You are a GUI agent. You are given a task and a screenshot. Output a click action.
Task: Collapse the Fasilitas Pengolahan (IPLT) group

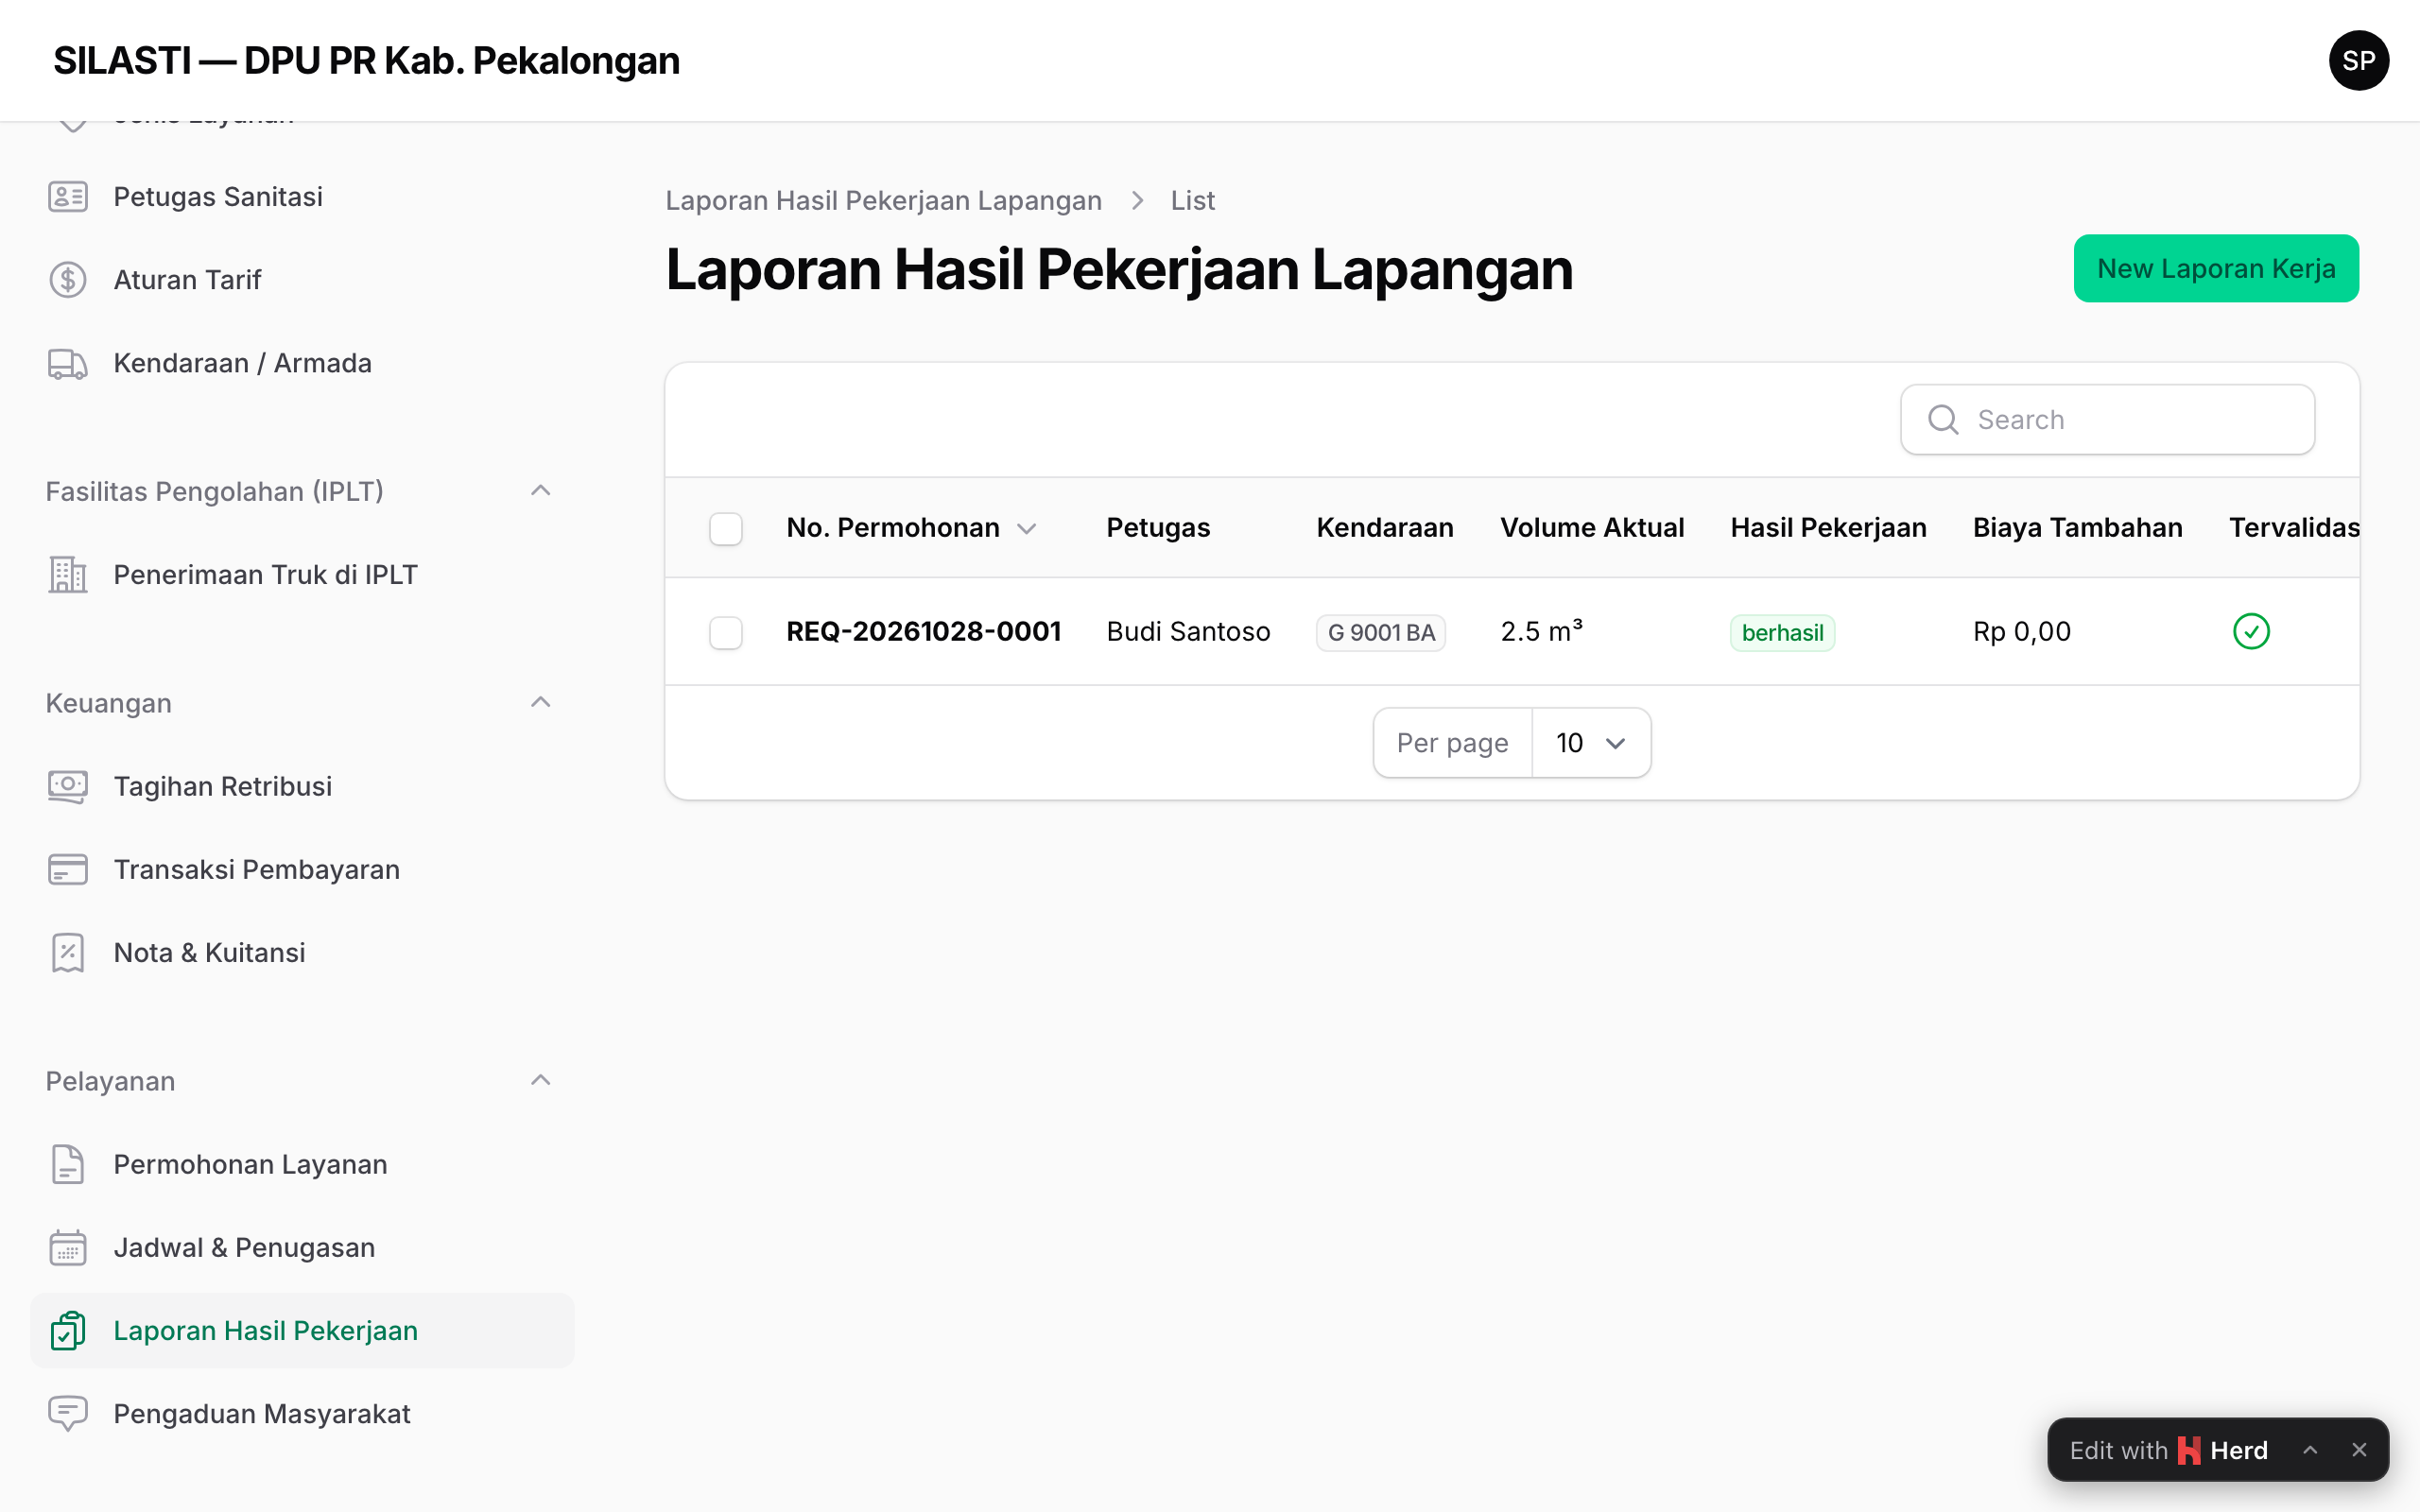click(540, 491)
